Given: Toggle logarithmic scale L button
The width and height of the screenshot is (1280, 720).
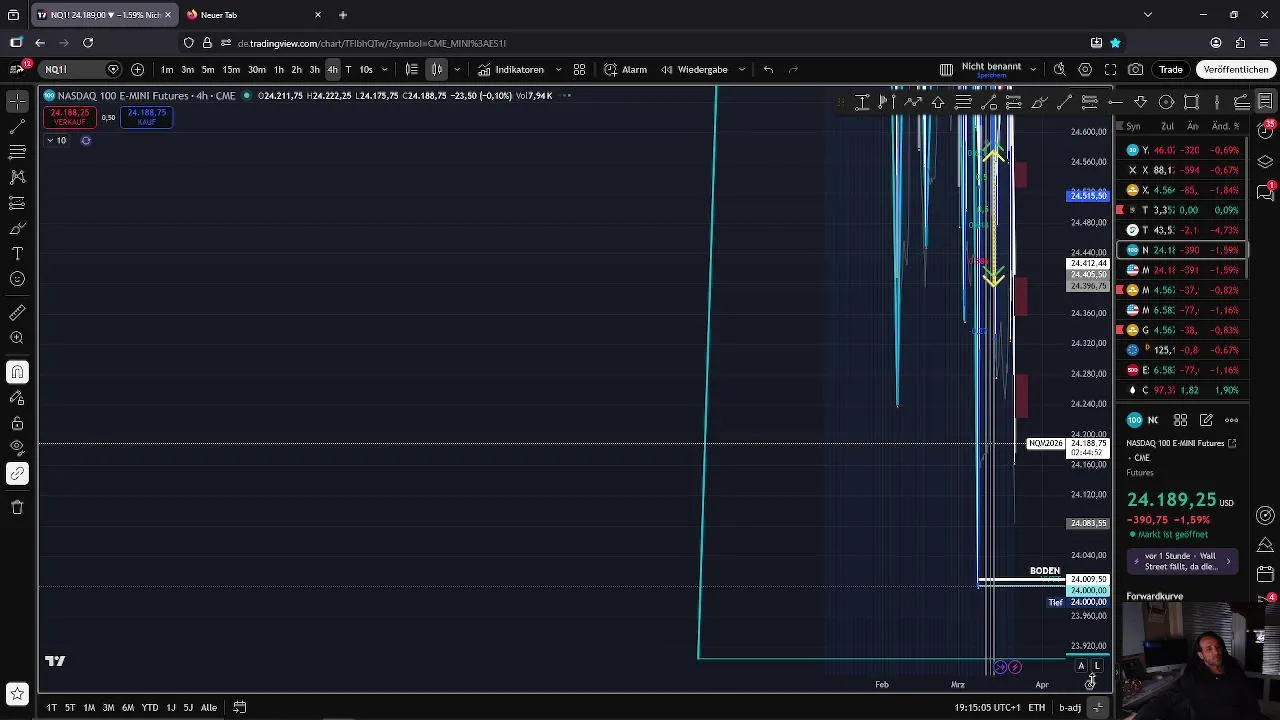Looking at the screenshot, I should [x=1097, y=666].
